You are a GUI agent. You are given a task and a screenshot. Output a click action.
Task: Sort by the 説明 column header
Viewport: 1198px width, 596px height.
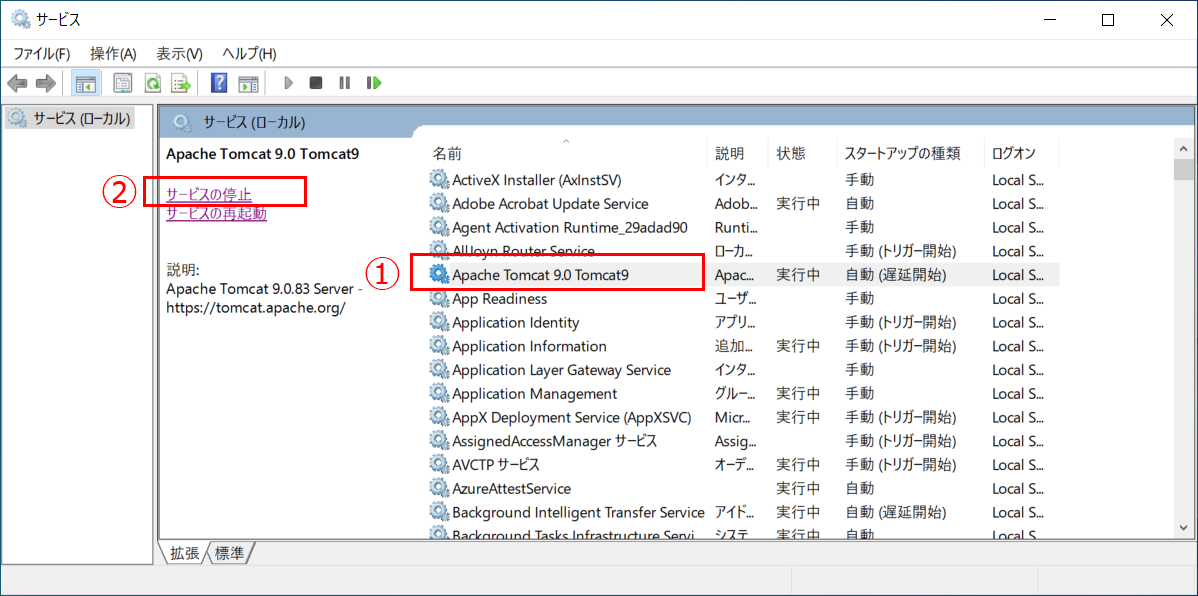click(x=738, y=153)
